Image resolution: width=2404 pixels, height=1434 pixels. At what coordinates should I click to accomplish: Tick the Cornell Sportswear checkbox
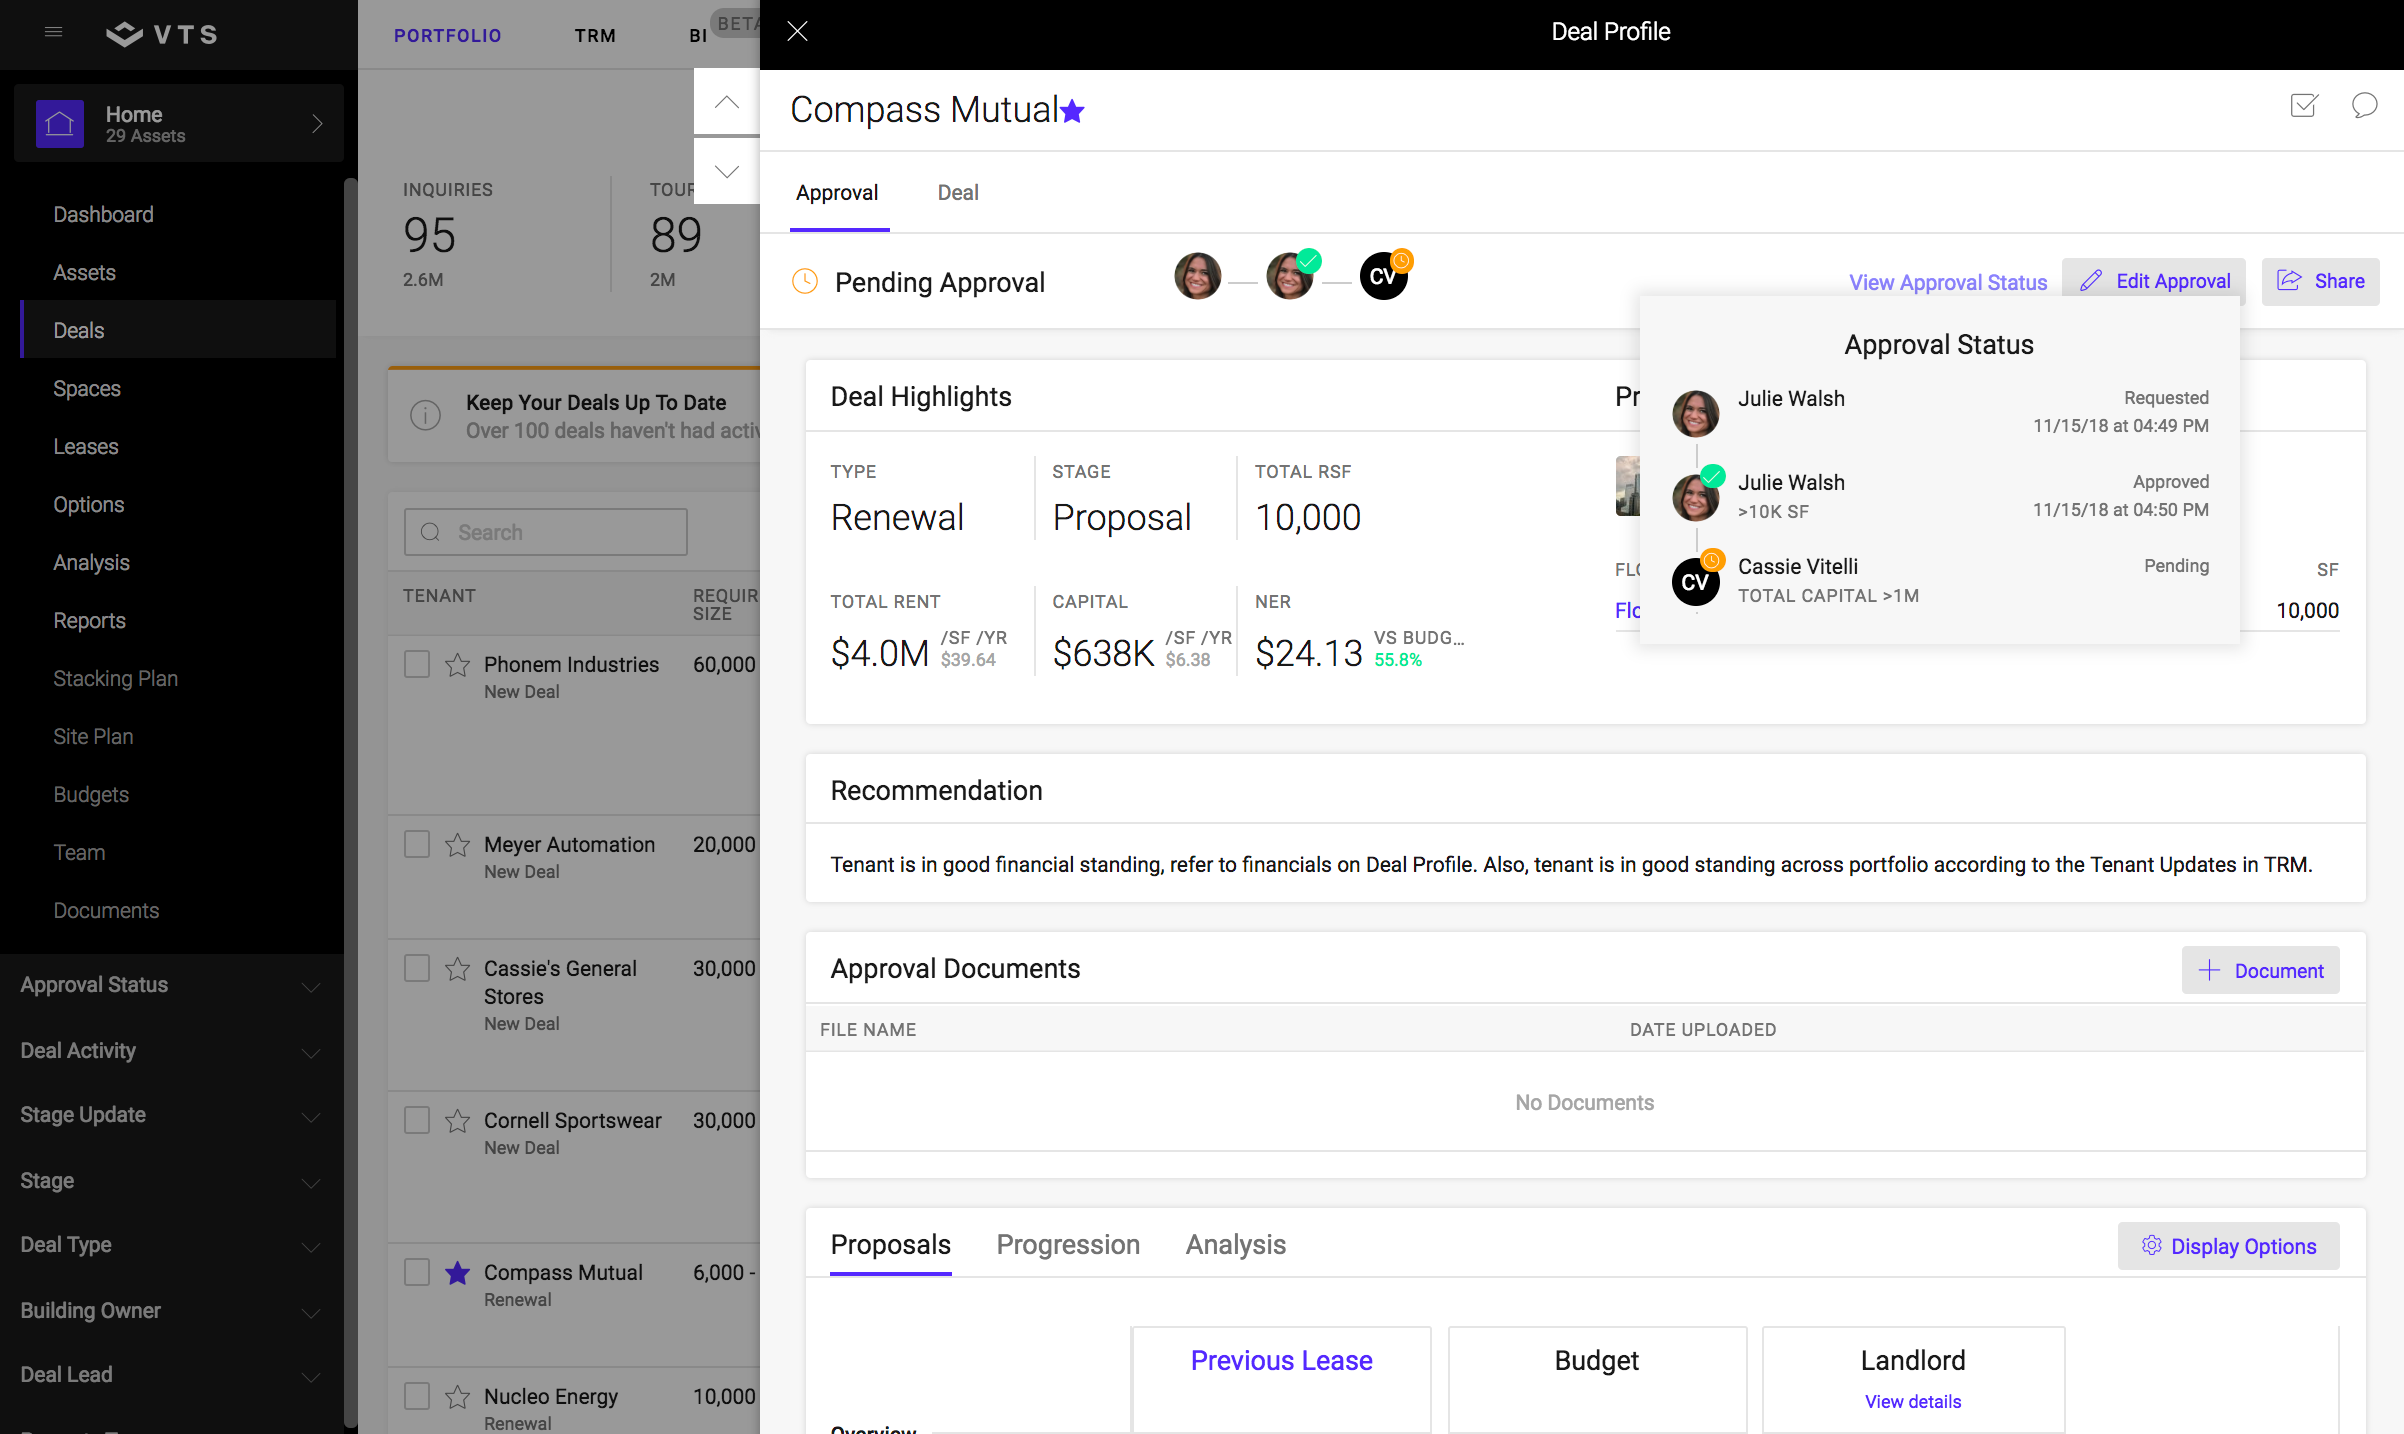(x=417, y=1121)
